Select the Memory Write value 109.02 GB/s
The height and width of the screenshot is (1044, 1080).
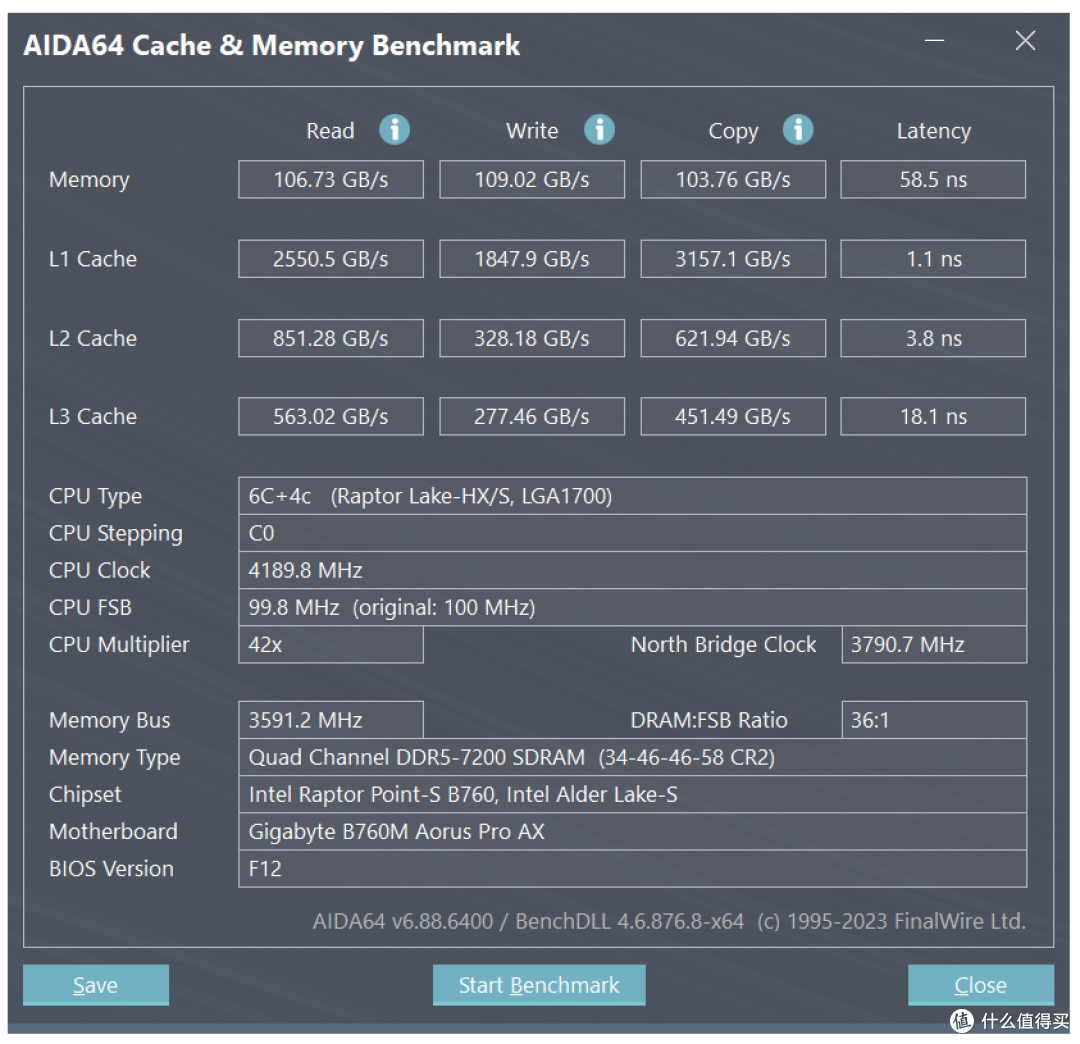pos(532,180)
